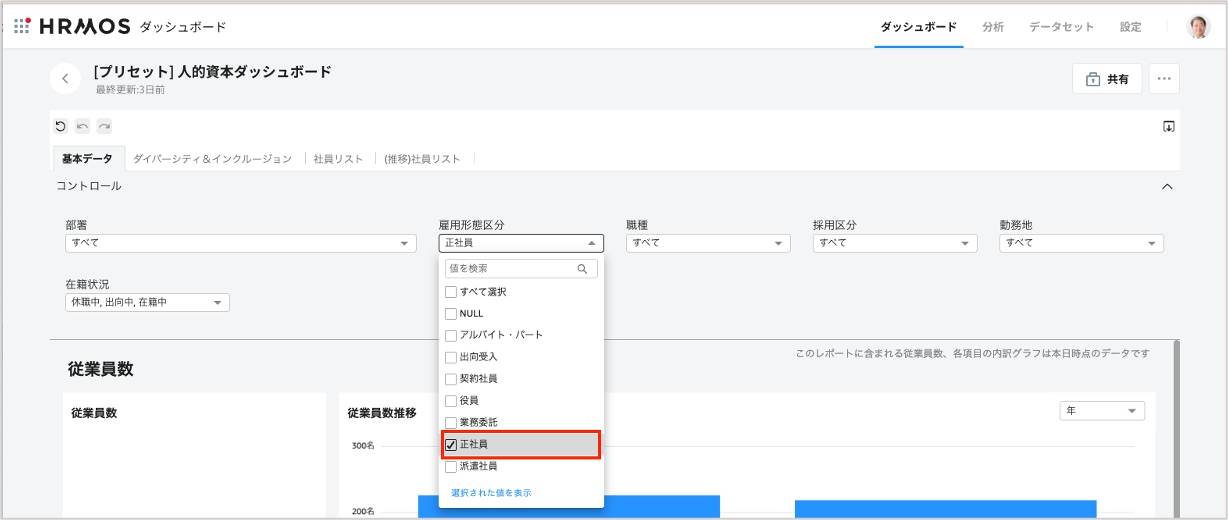
Task: Open the ダイバーシティ＆インクルージョン tab
Action: coord(212,159)
